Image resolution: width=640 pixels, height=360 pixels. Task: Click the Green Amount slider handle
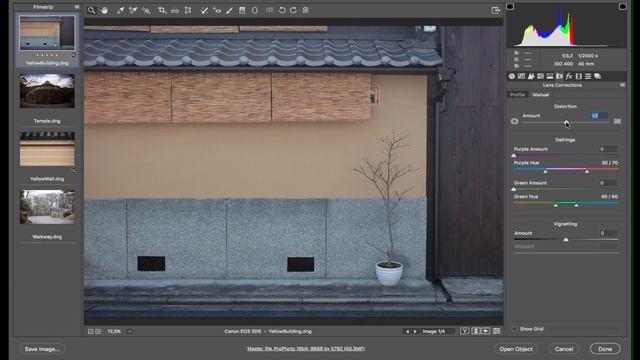pos(514,189)
